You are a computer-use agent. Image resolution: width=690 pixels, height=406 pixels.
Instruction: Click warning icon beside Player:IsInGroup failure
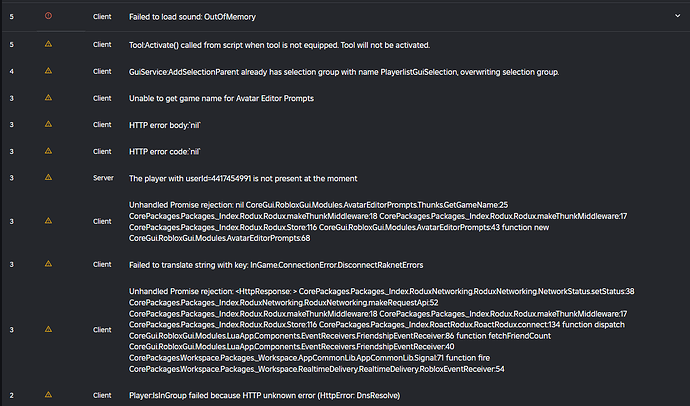point(48,395)
